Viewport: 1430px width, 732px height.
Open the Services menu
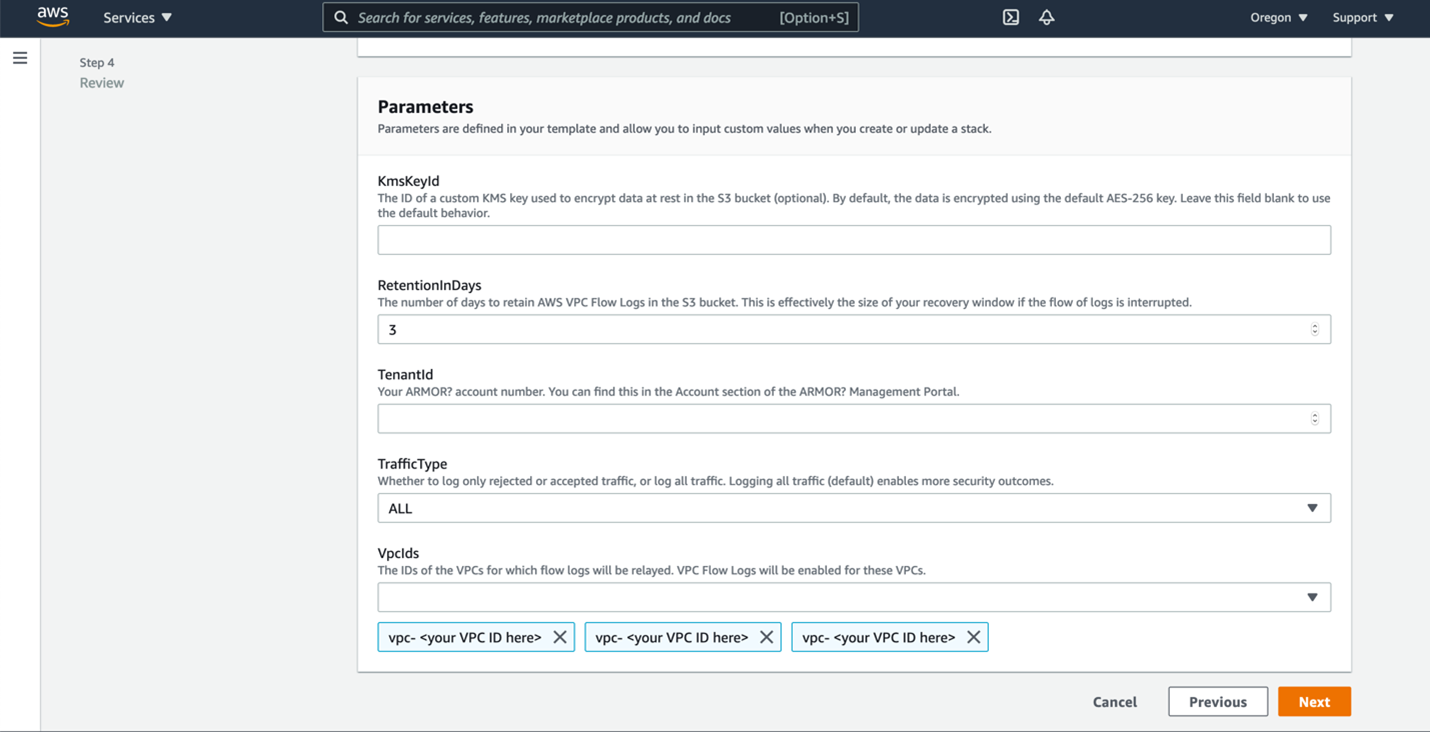[x=137, y=17]
